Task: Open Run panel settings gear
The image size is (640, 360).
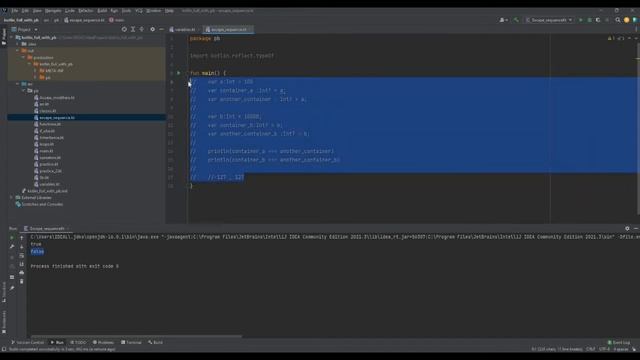Action: 627,229
